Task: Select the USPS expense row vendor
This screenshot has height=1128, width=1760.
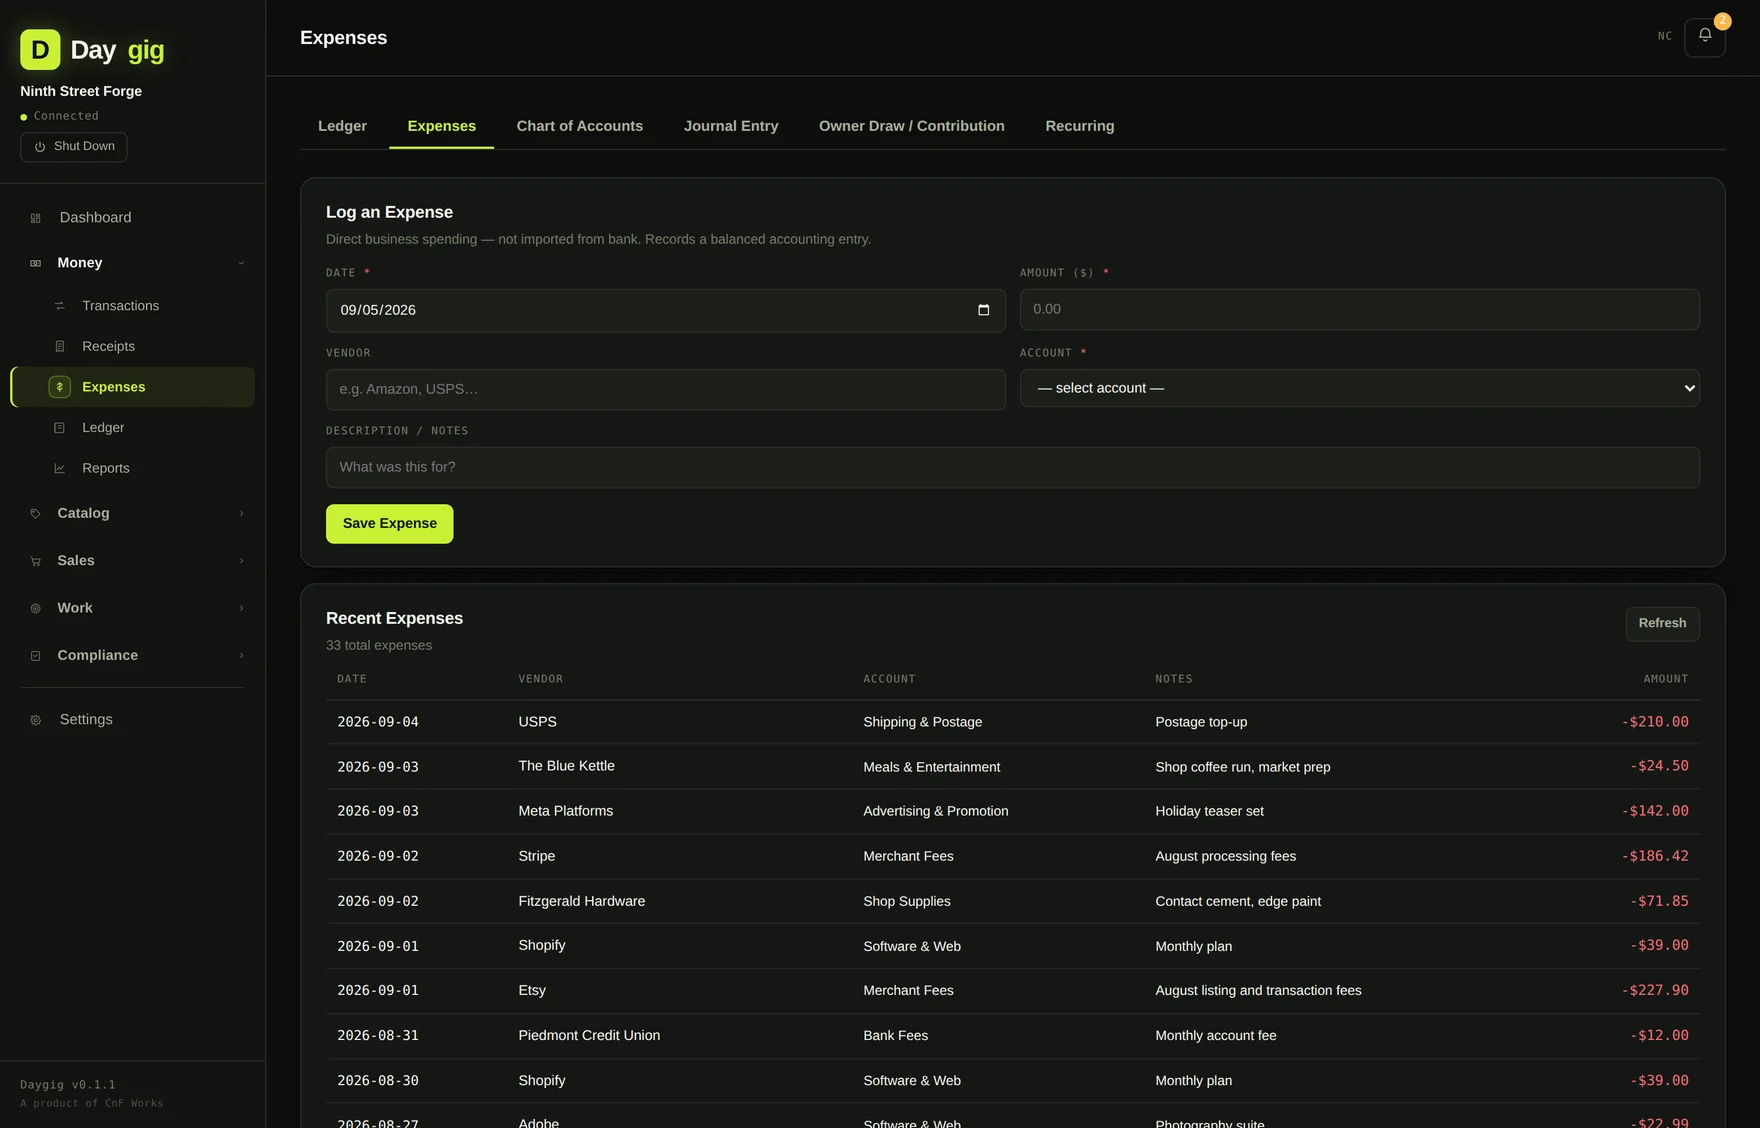Action: tap(537, 722)
